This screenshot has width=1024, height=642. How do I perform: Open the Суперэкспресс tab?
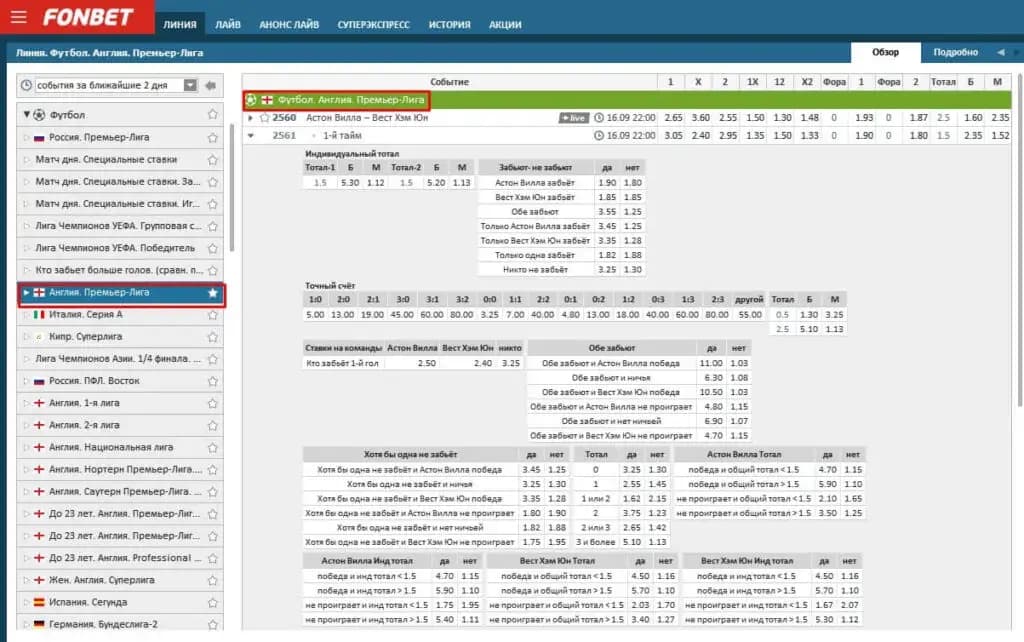pyautogui.click(x=374, y=24)
